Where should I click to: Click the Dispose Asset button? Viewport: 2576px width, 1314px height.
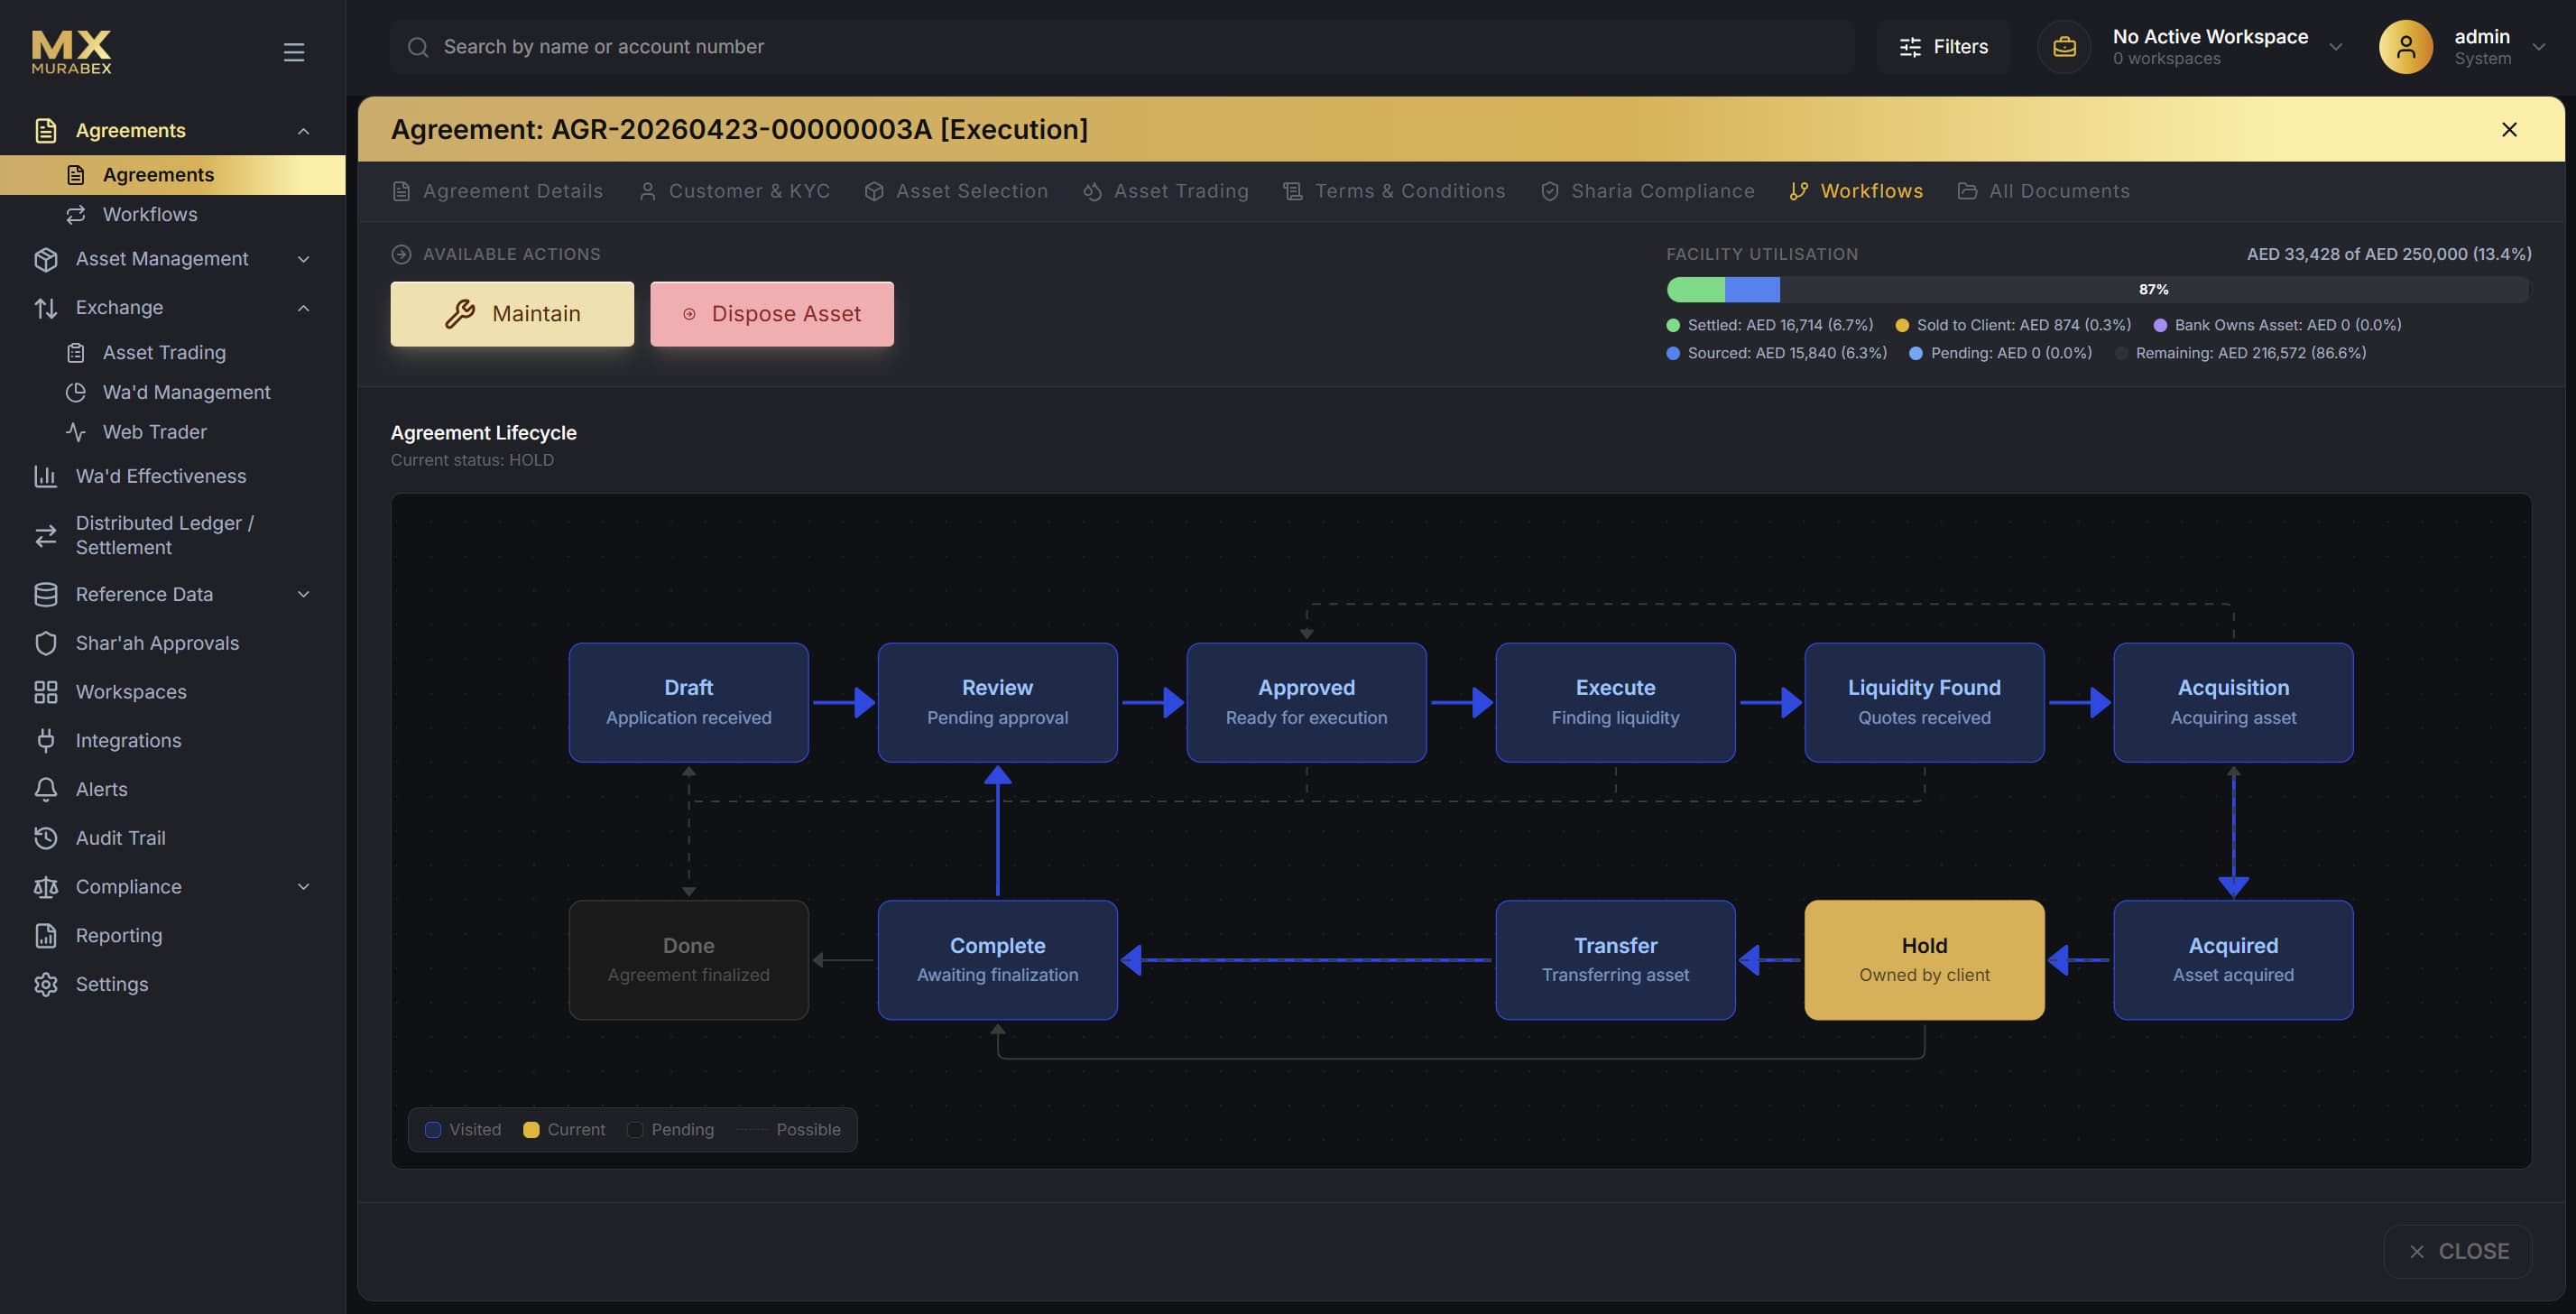tap(772, 314)
